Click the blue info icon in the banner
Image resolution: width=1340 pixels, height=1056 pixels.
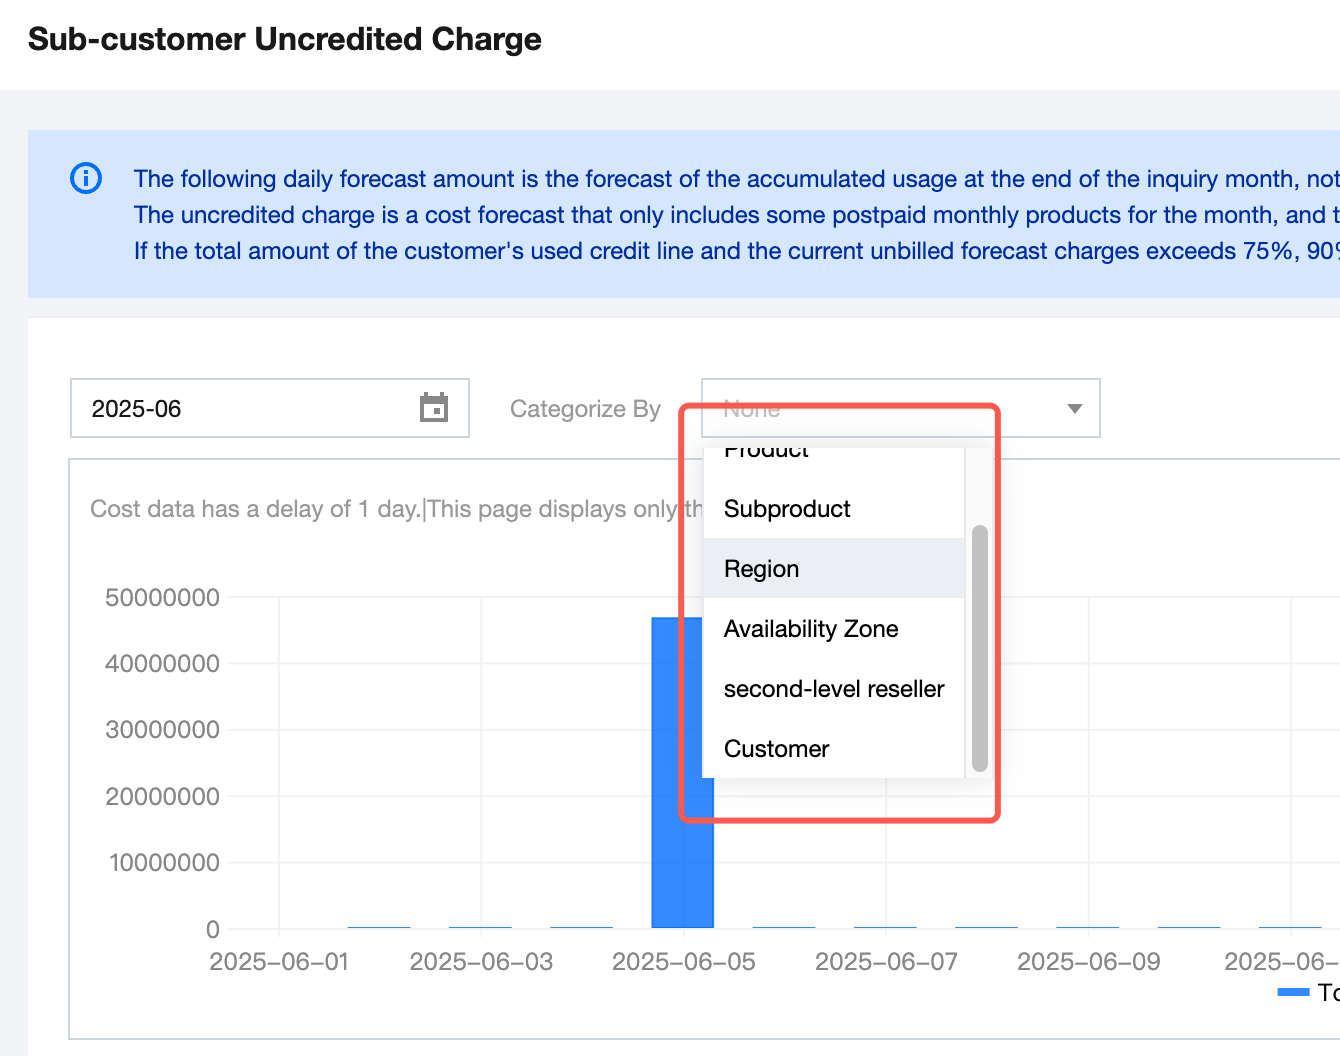[86, 178]
